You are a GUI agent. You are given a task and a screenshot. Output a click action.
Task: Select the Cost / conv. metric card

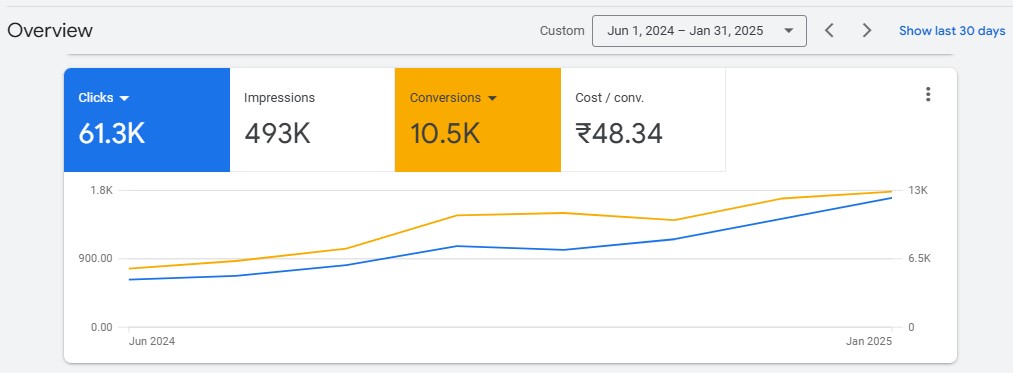pyautogui.click(x=643, y=120)
